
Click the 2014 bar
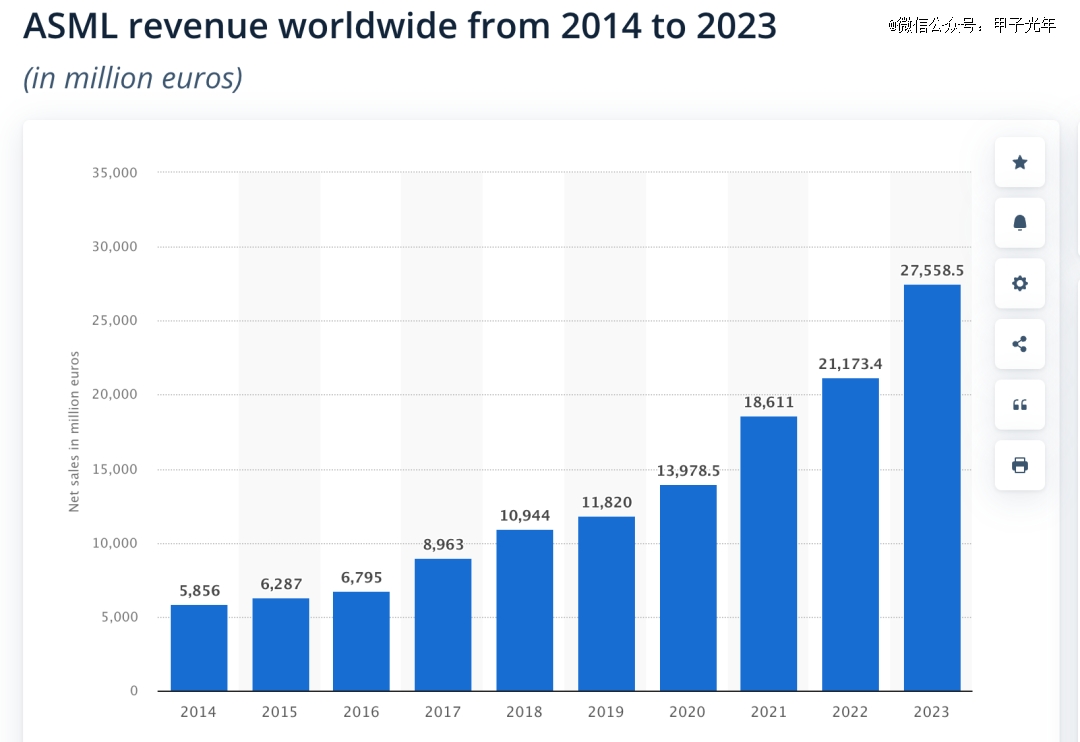199,648
